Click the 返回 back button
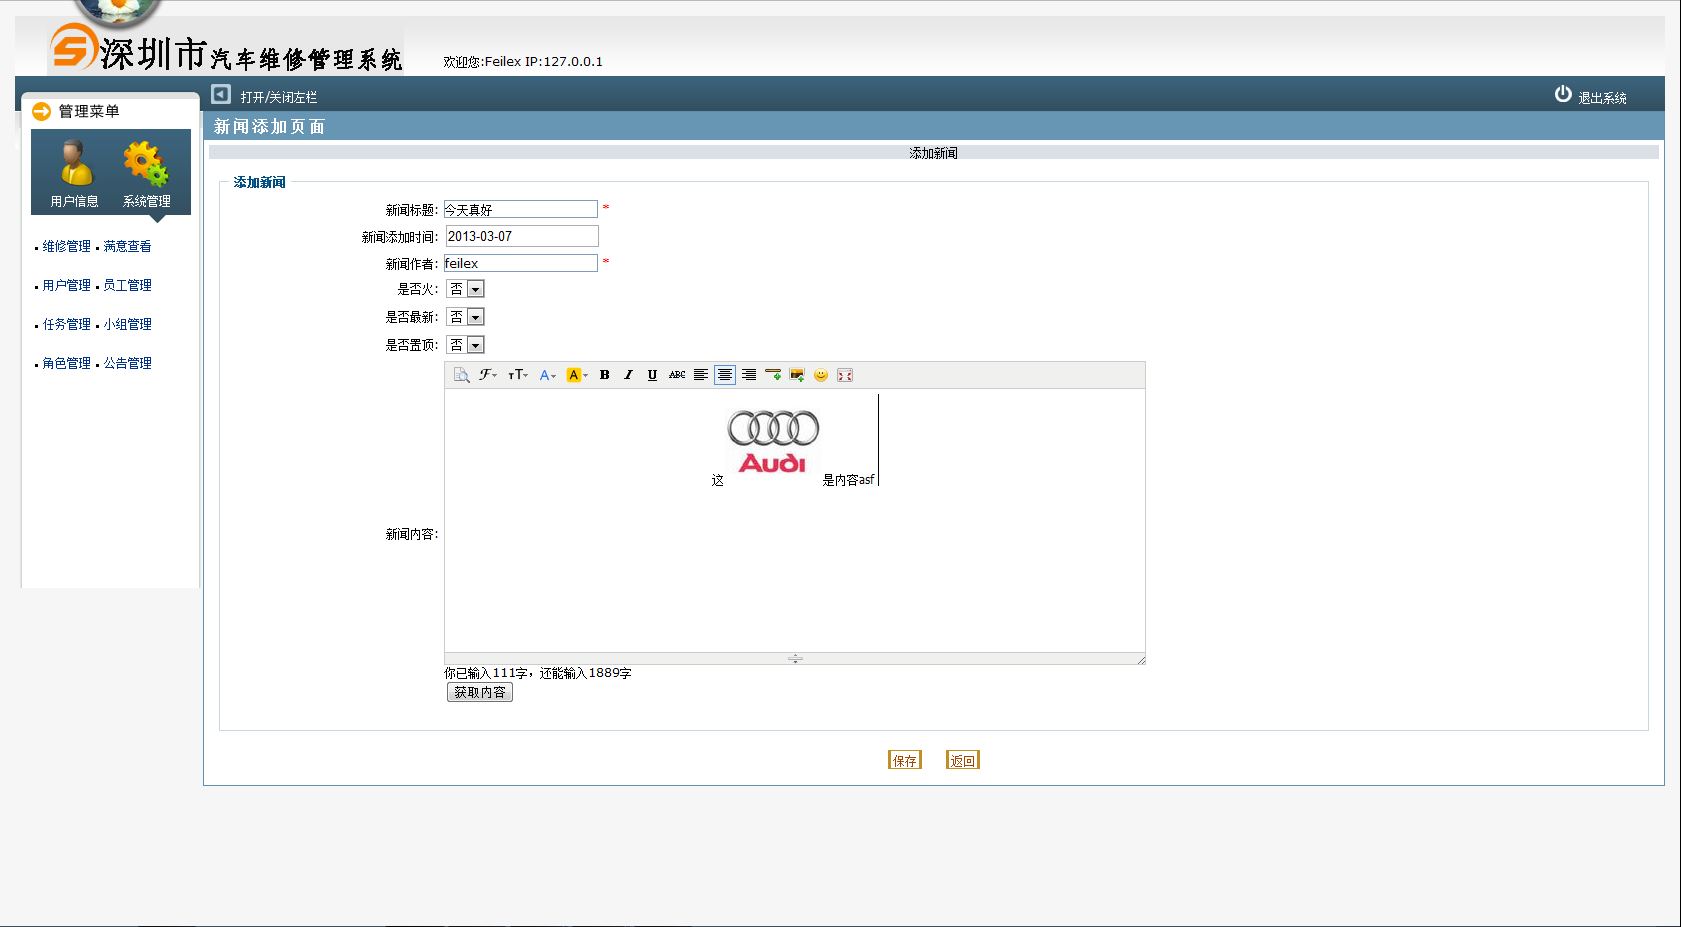The width and height of the screenshot is (1681, 927). pos(963,760)
